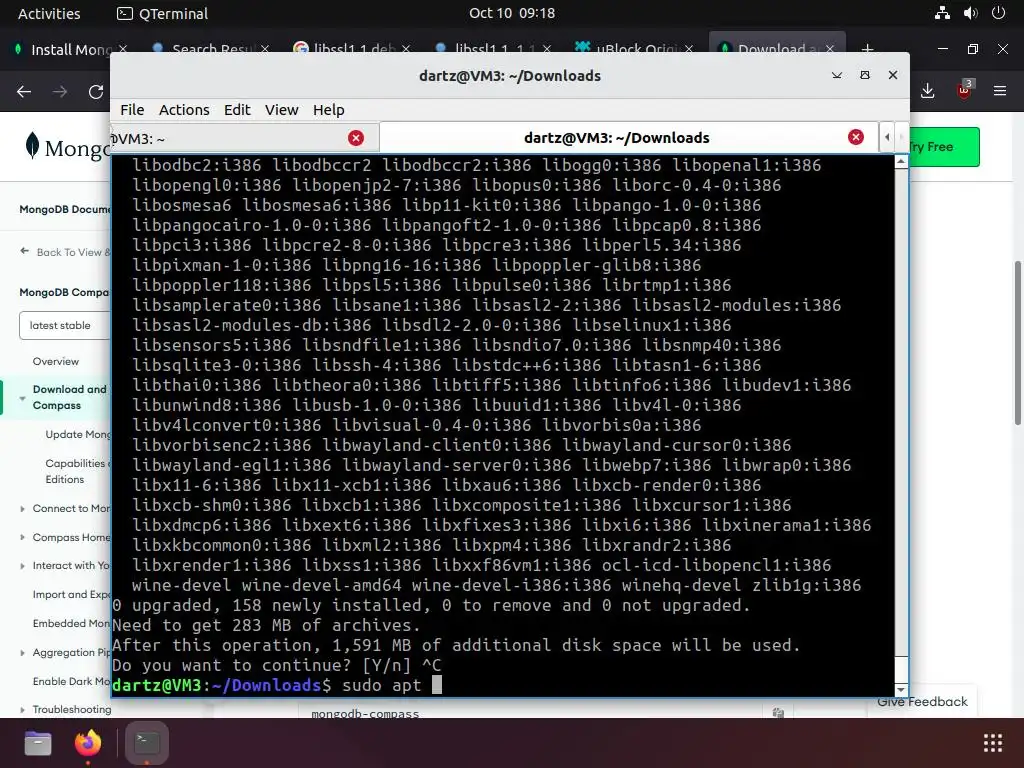Open the Help menu in QTerminal
This screenshot has width=1024, height=768.
328,110
